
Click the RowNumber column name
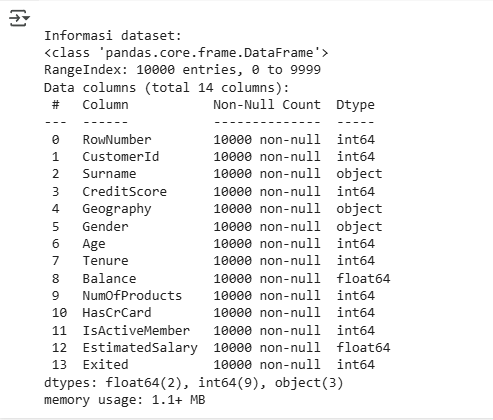coord(117,139)
